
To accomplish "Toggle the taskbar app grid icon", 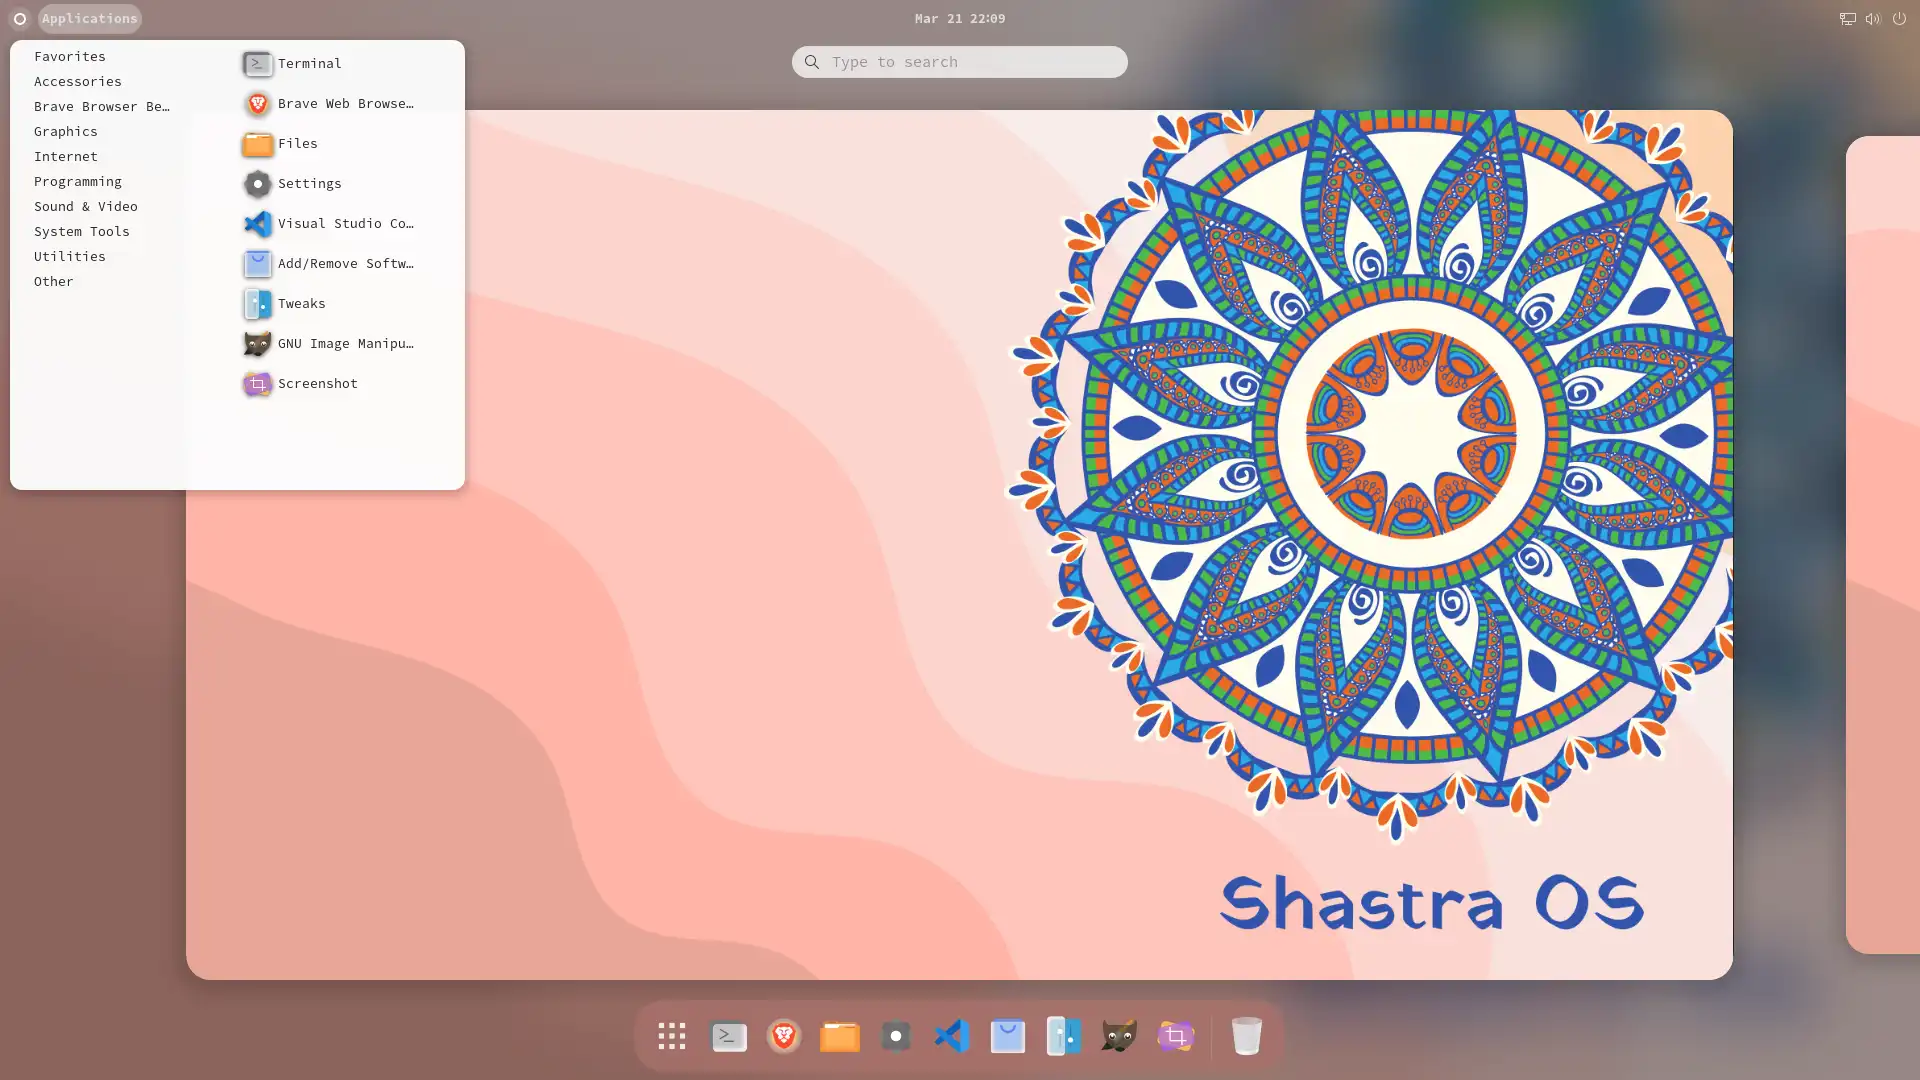I will pyautogui.click(x=673, y=1035).
